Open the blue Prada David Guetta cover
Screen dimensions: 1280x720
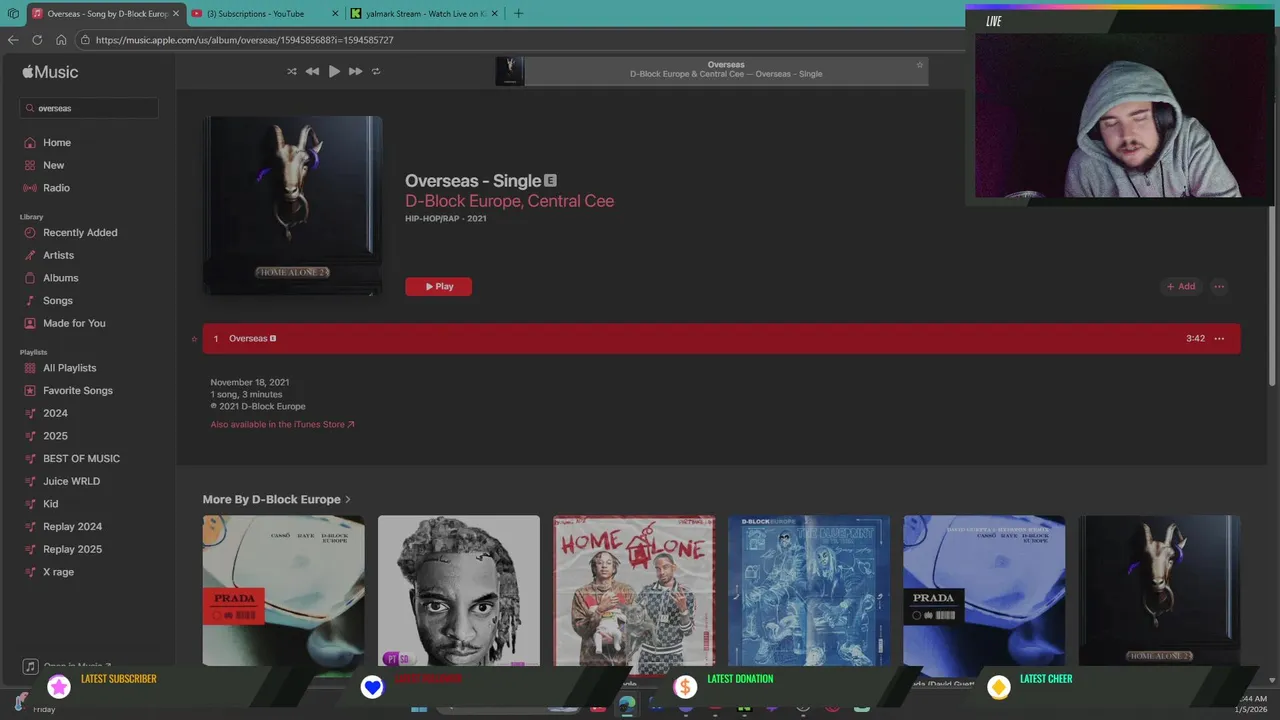coord(984,590)
